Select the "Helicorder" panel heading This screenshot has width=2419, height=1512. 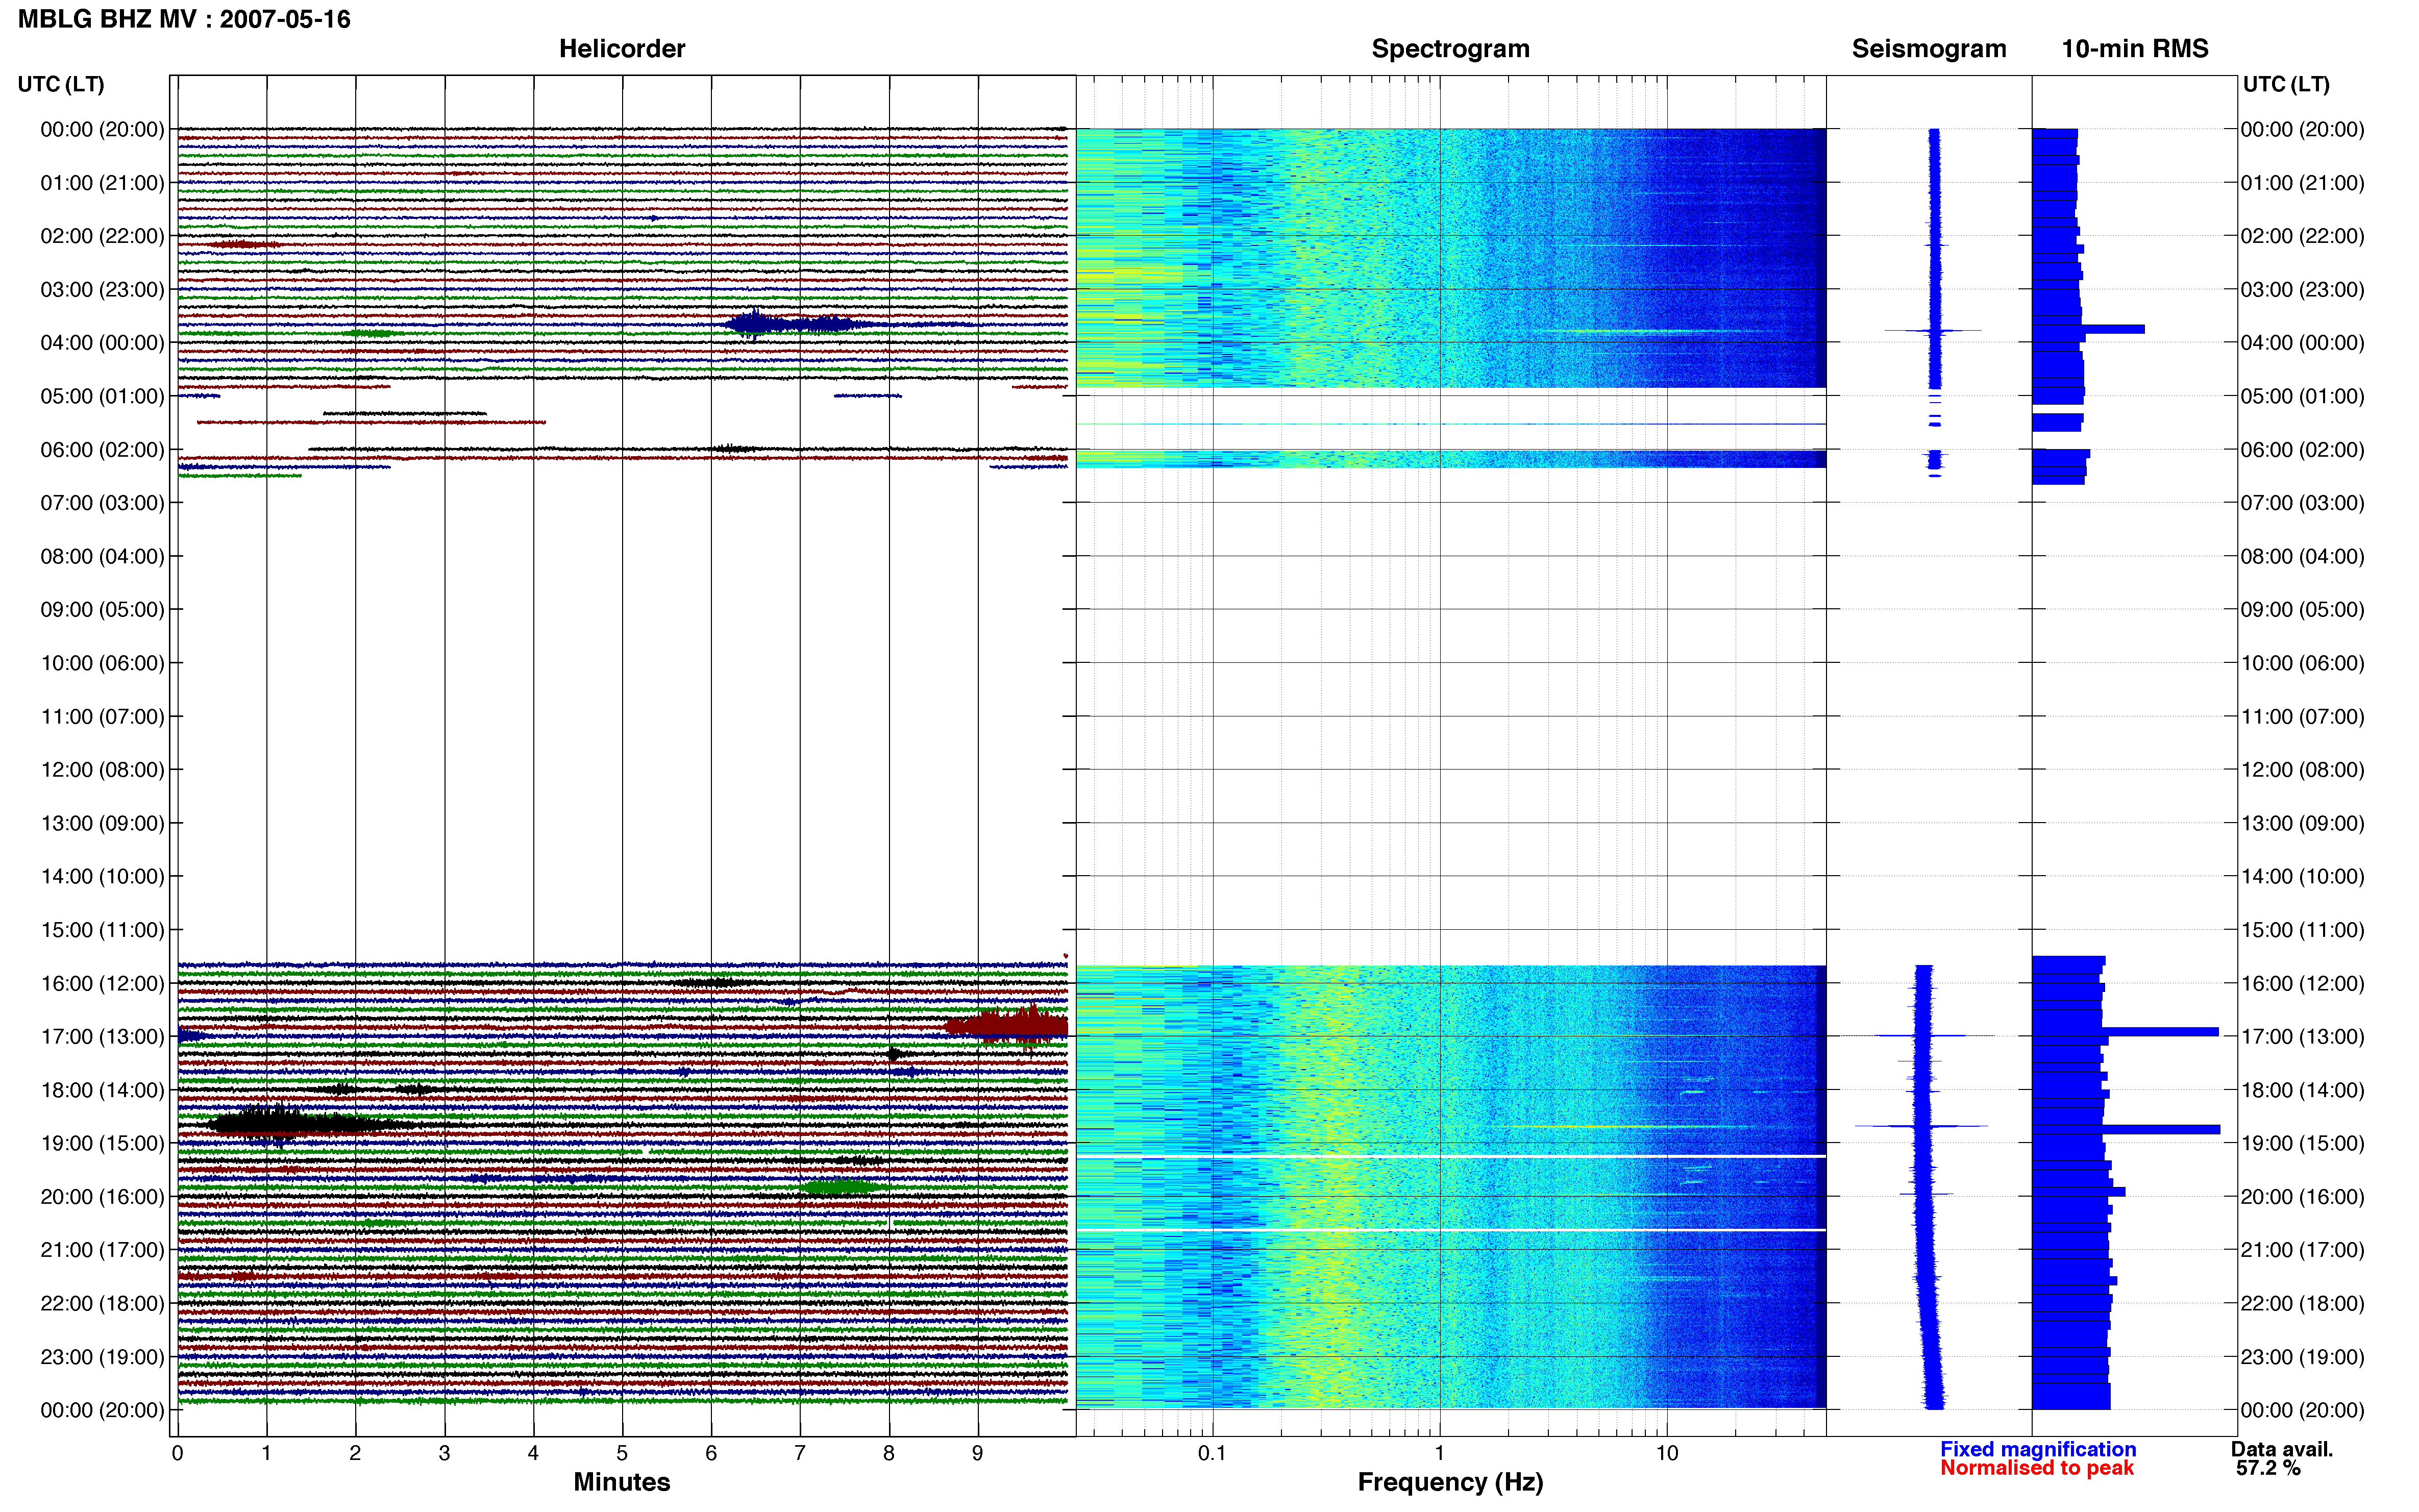[x=622, y=48]
